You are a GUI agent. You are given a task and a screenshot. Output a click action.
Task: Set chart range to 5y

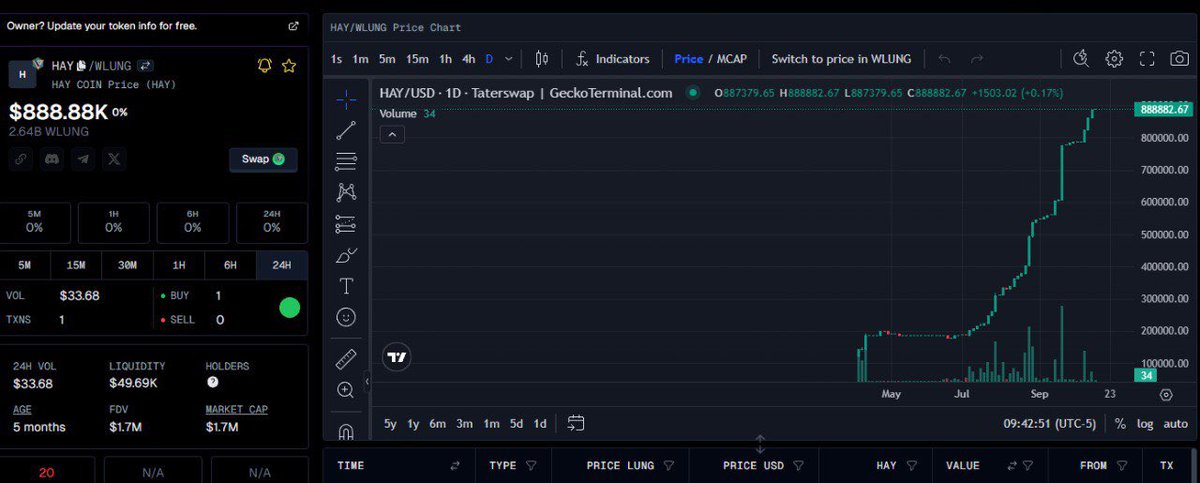[390, 424]
